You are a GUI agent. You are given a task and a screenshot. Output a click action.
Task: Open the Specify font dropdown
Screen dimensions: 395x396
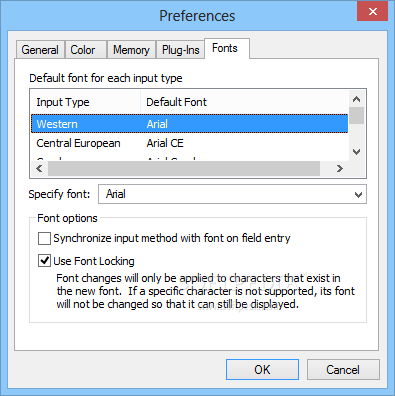(358, 194)
